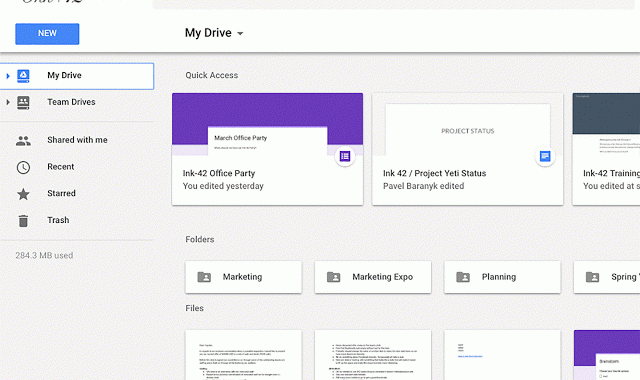Open the My Drive dropdown arrow in the header
640x380 pixels.
pos(240,33)
